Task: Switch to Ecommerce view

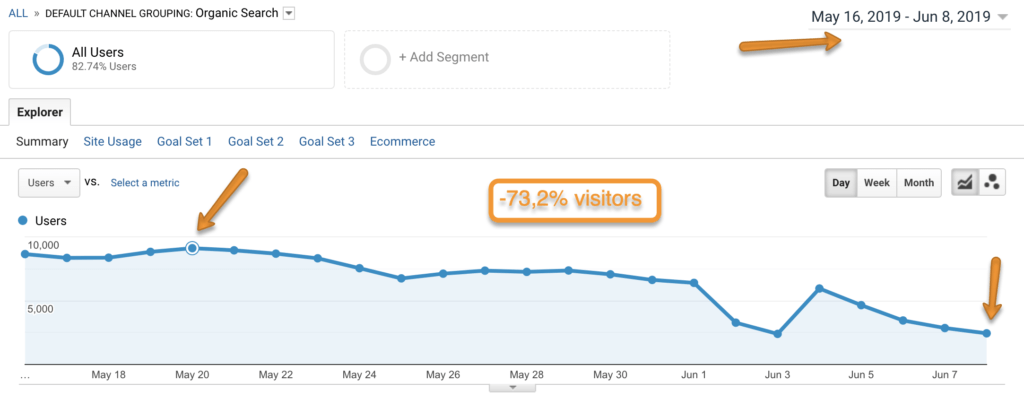Action: [x=402, y=142]
